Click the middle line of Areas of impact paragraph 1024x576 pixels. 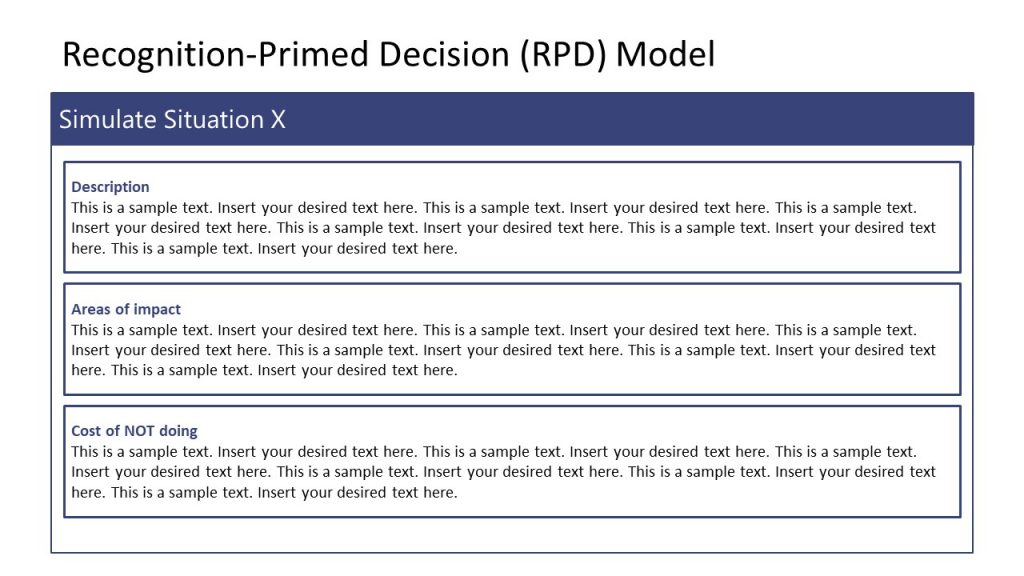pyautogui.click(x=503, y=350)
